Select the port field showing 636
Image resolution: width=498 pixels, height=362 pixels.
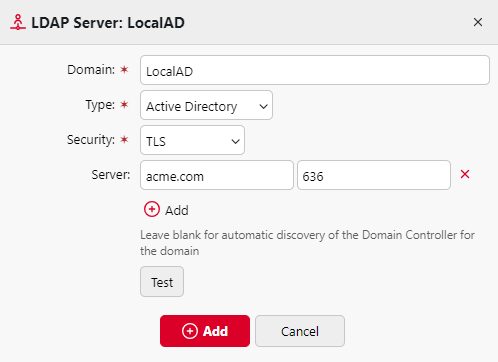[x=374, y=175]
